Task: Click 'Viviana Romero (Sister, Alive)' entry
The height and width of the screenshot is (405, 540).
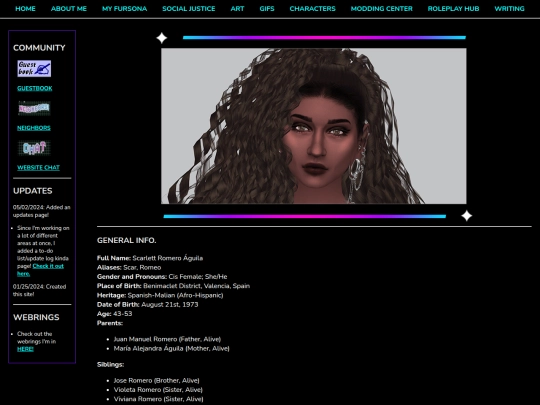Action: click(158, 399)
